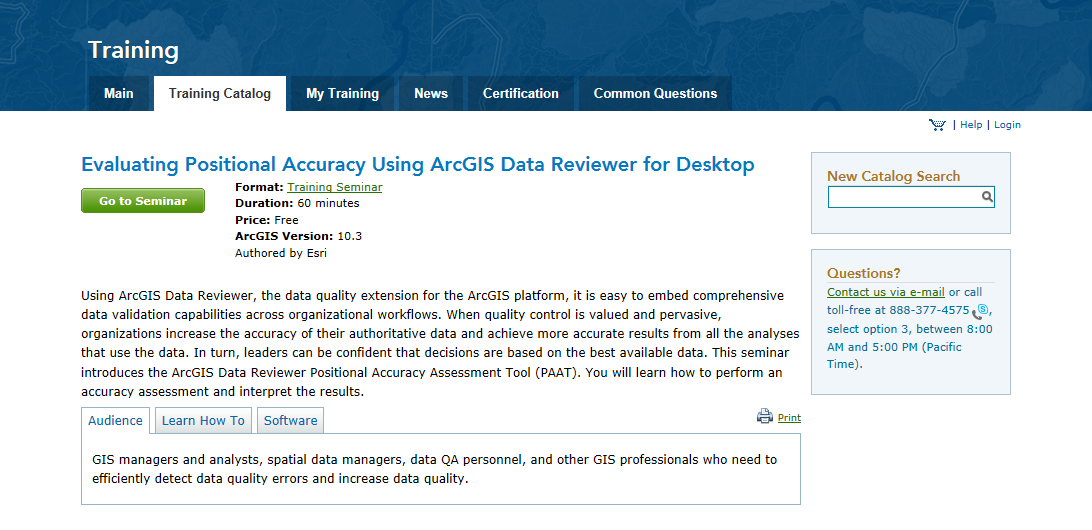Focus the New Catalog Search field
The width and height of the screenshot is (1092, 530).
(x=903, y=197)
